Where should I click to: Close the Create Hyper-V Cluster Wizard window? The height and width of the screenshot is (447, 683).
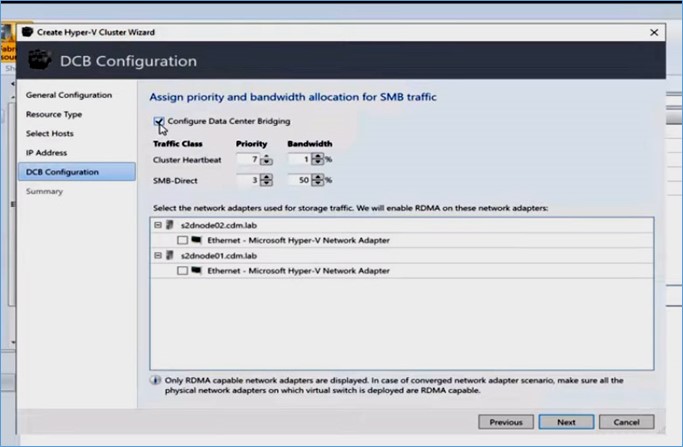[654, 33]
